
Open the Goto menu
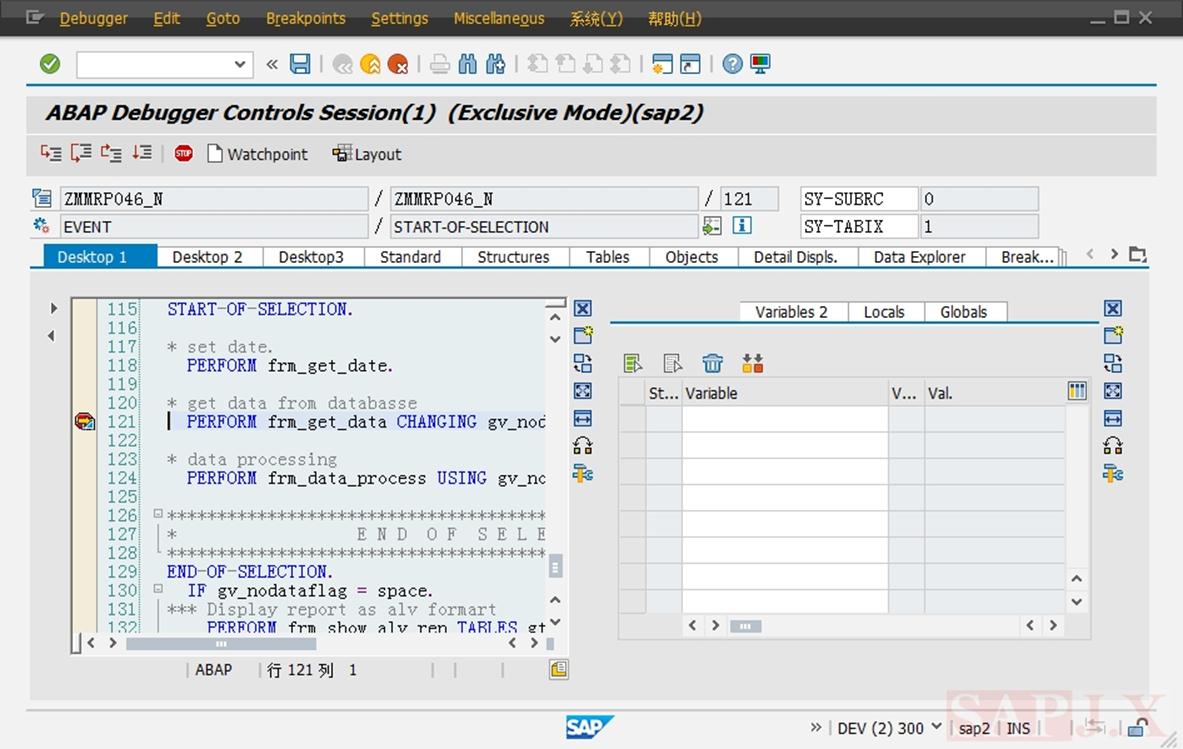[223, 18]
